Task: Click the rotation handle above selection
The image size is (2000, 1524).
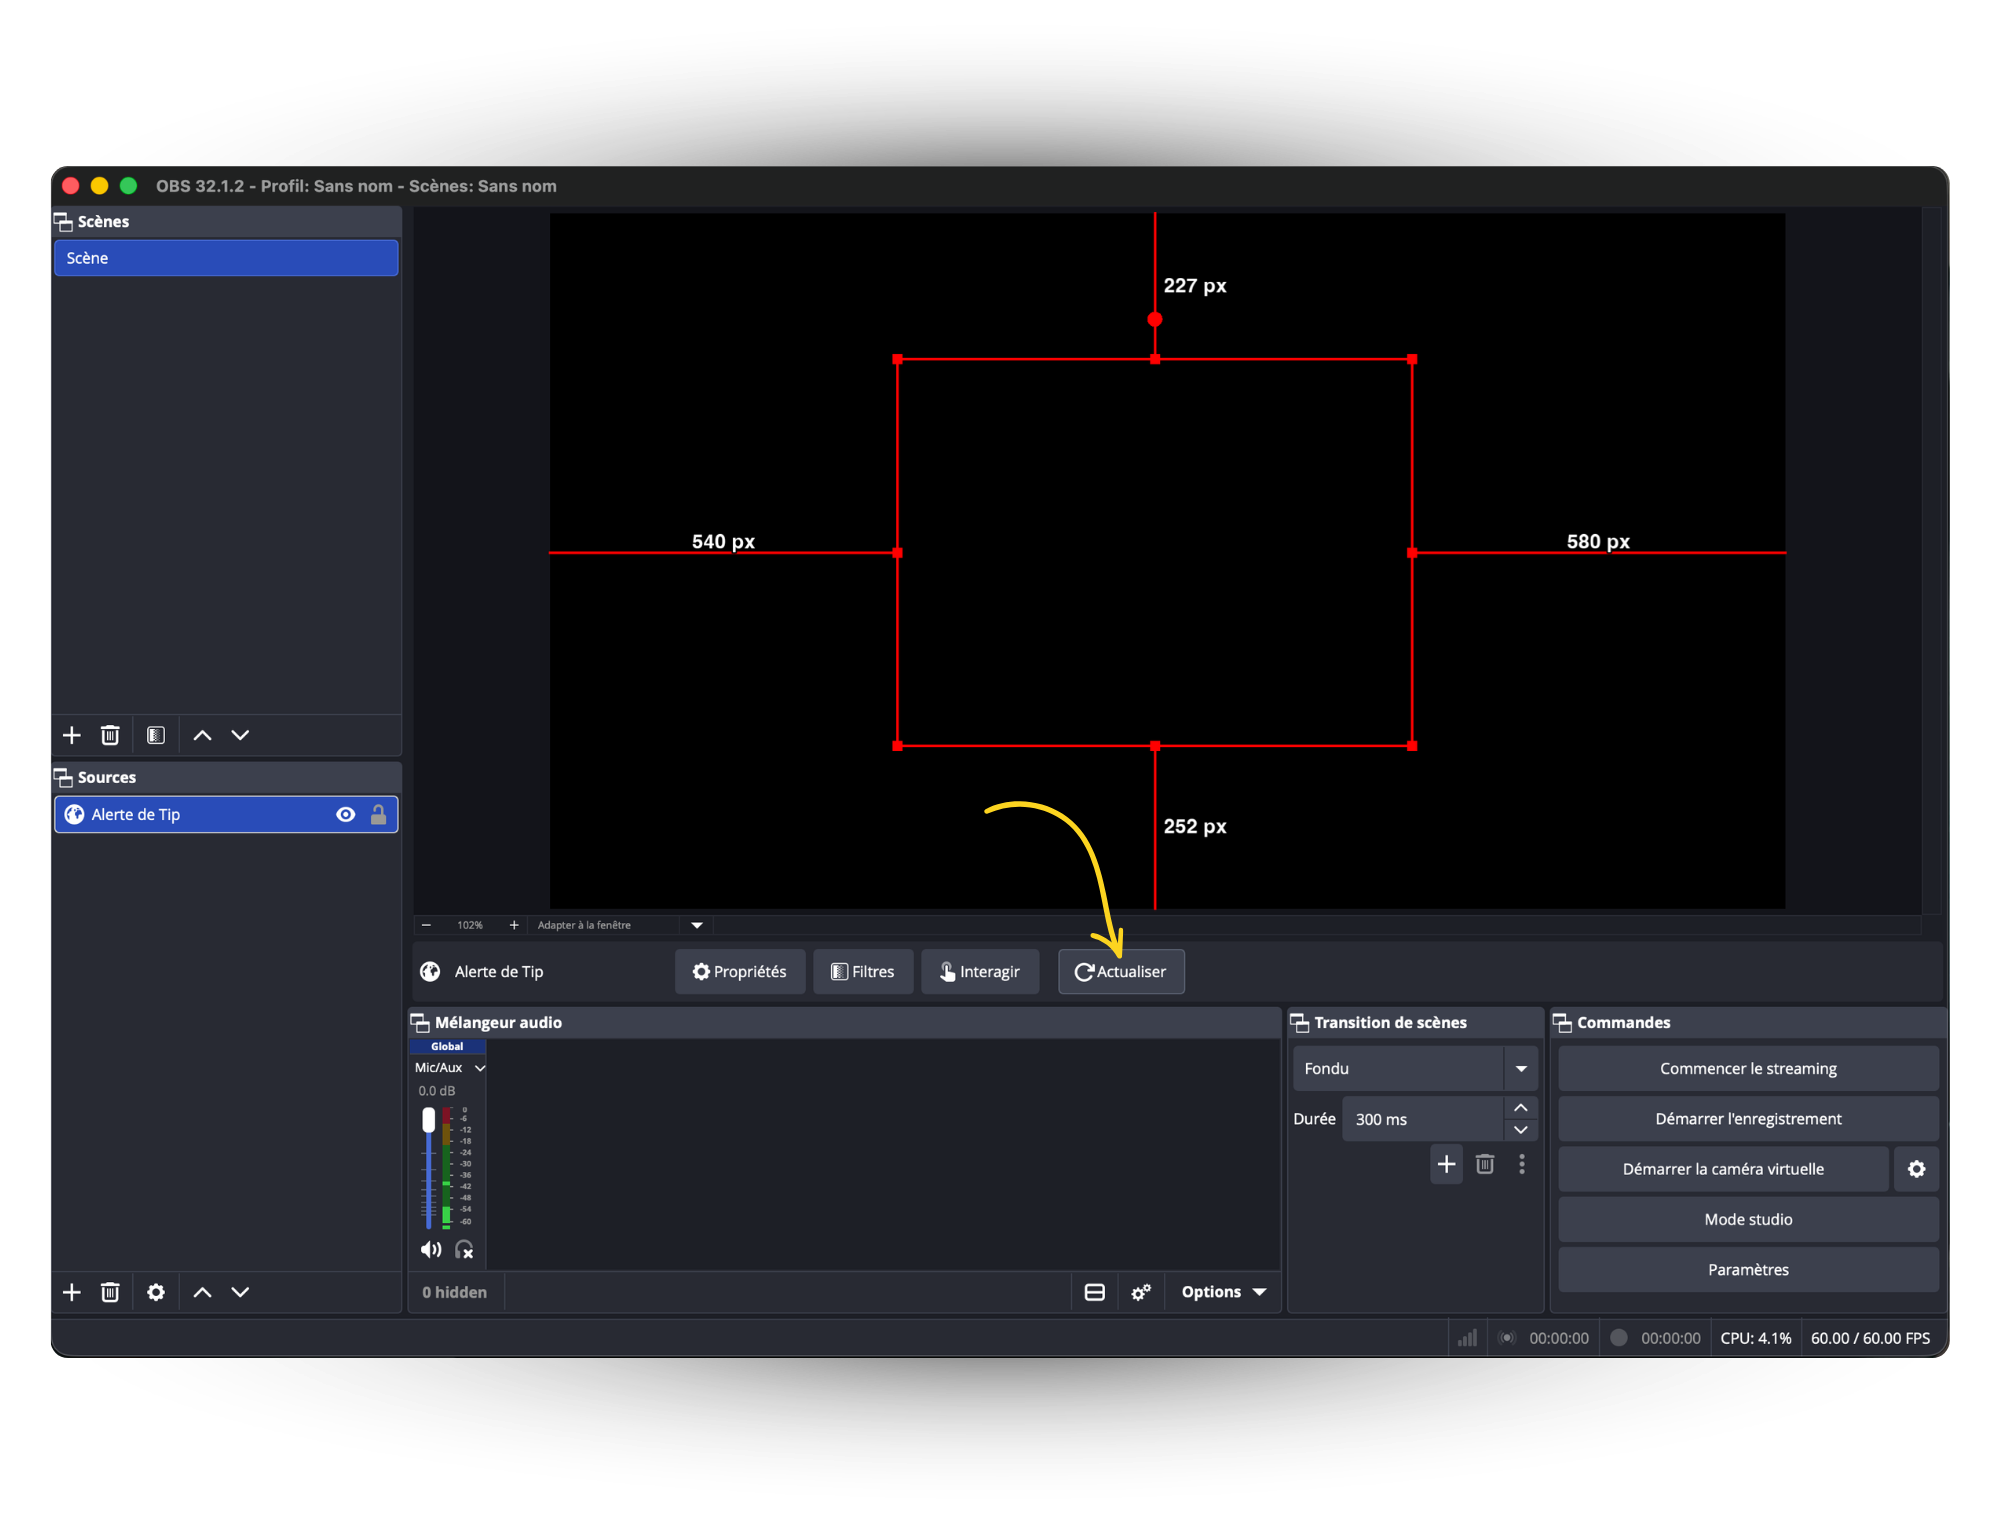Action: click(x=1155, y=320)
